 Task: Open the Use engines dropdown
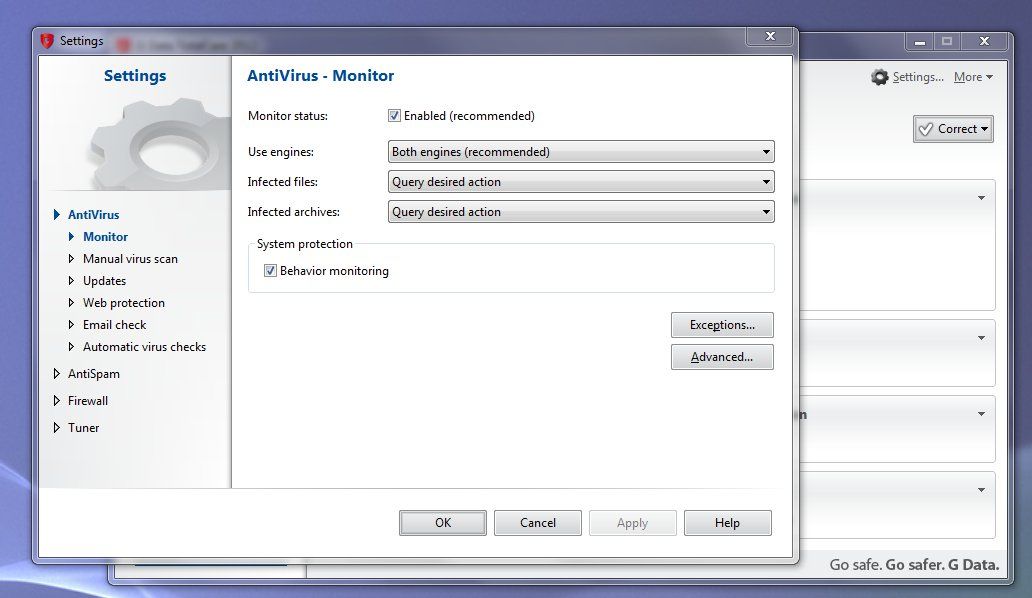[x=581, y=152]
